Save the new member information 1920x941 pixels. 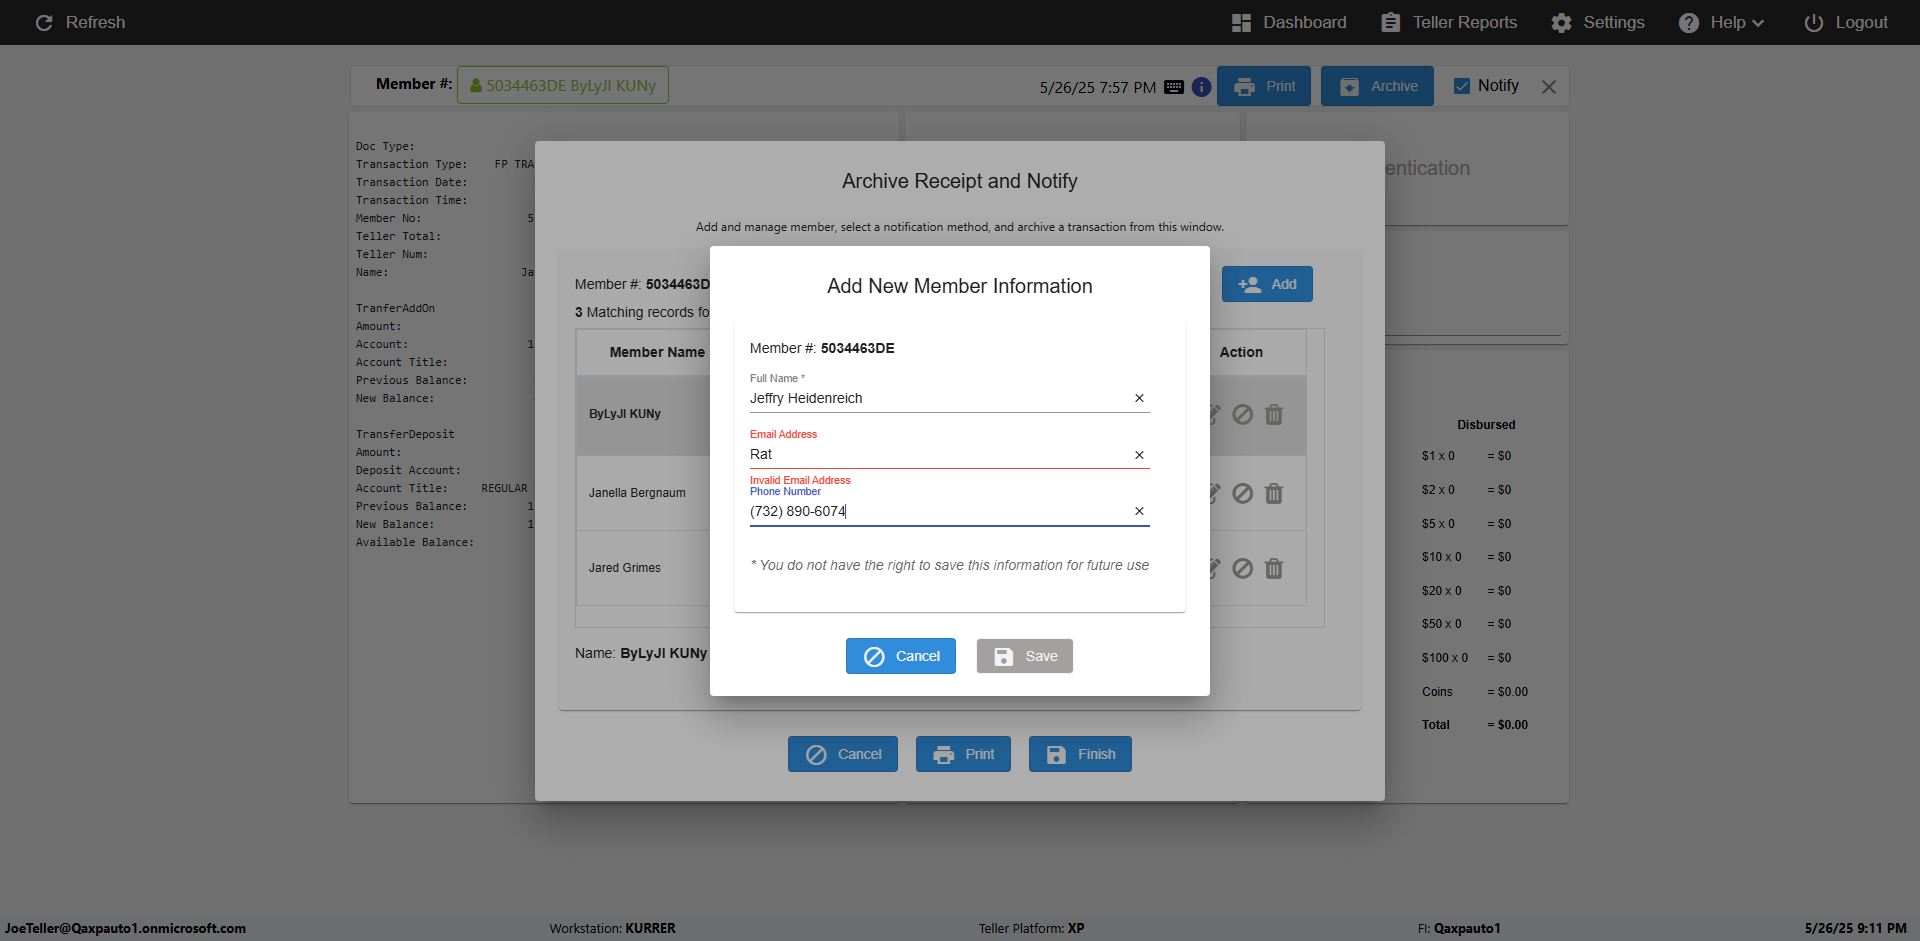pyautogui.click(x=1025, y=656)
